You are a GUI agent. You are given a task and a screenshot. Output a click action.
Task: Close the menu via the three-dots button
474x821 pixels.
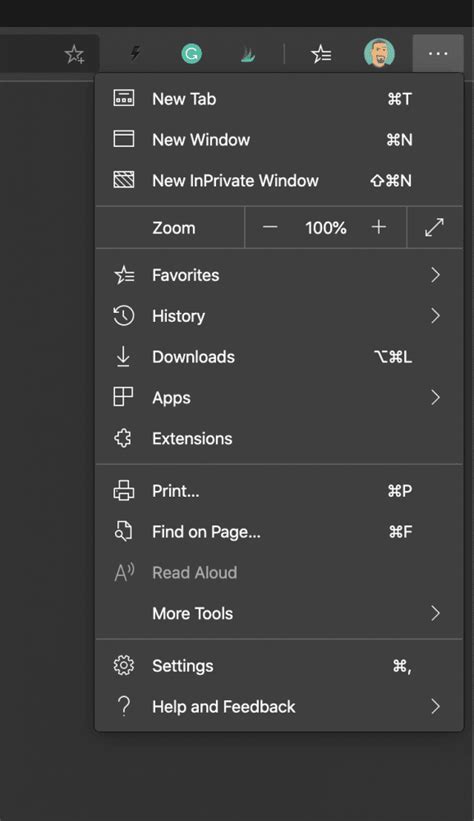438,53
